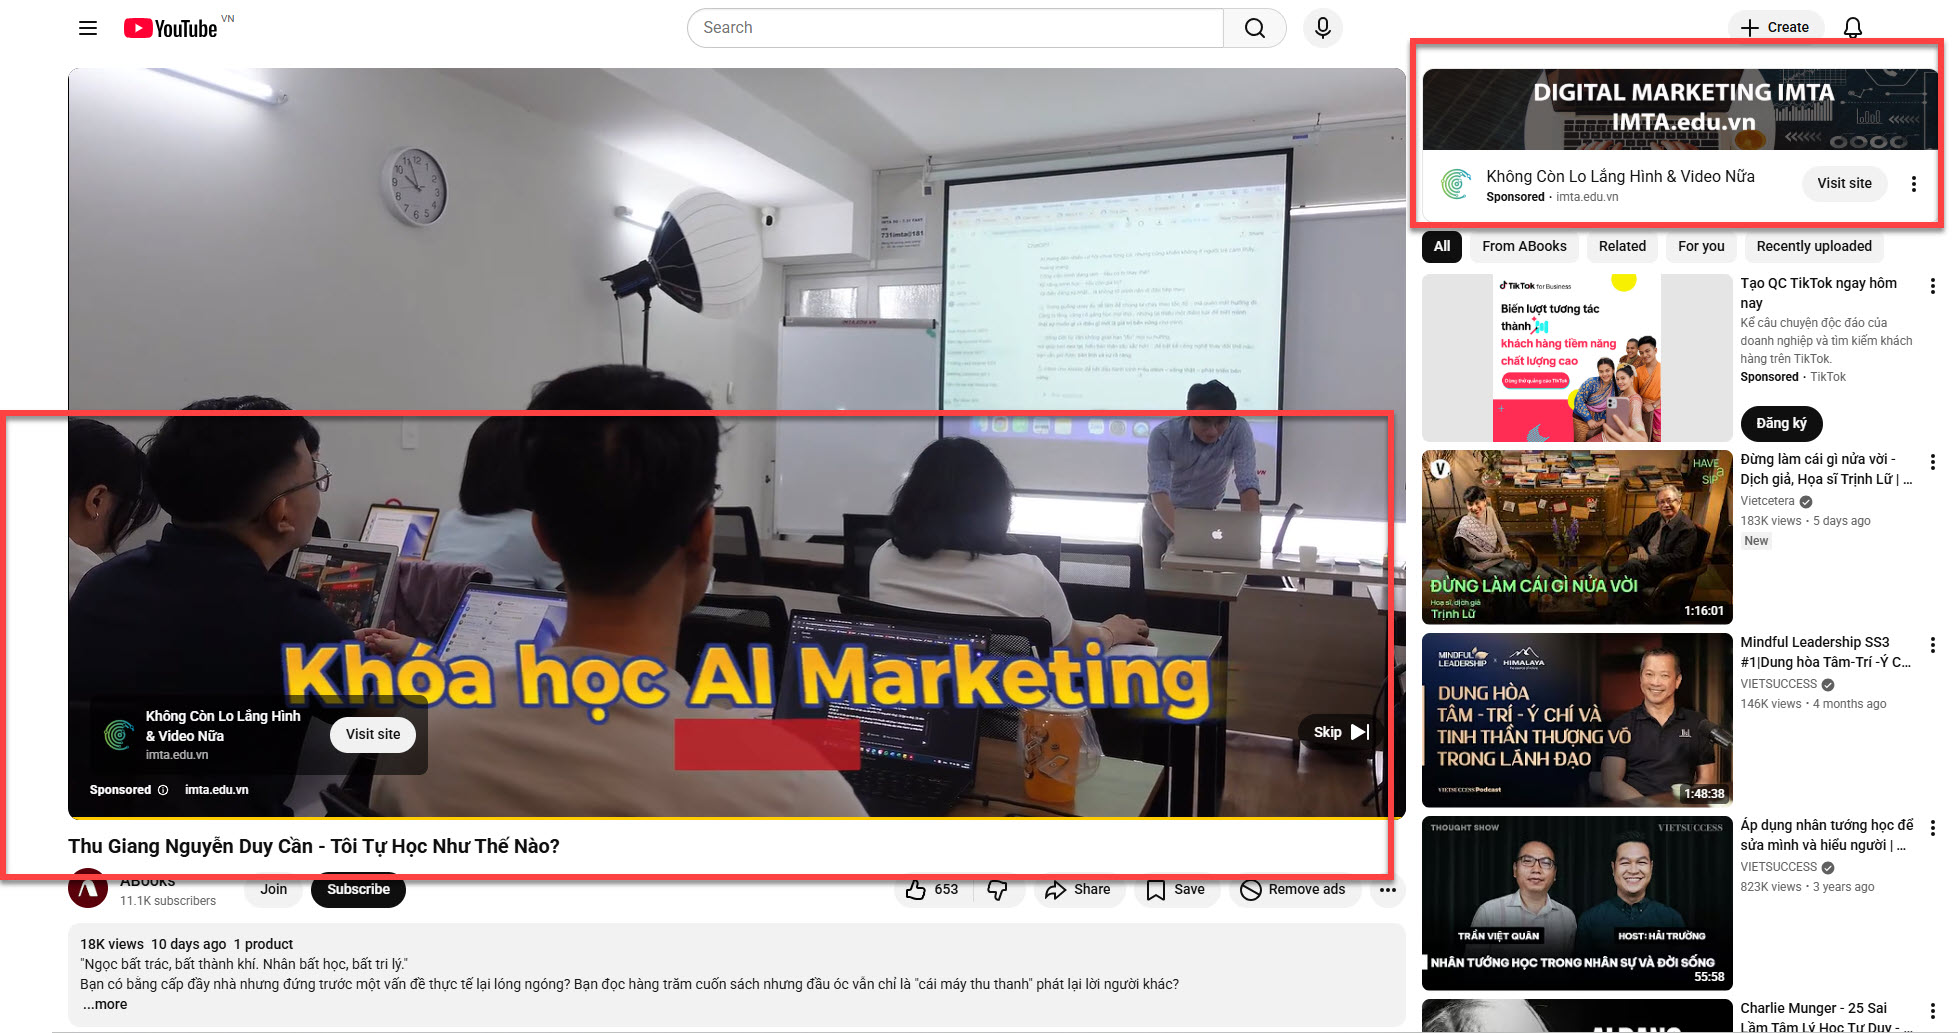Open the more options menu on the sponsored banner
Screen dimensions: 1958x1033
(1914, 183)
